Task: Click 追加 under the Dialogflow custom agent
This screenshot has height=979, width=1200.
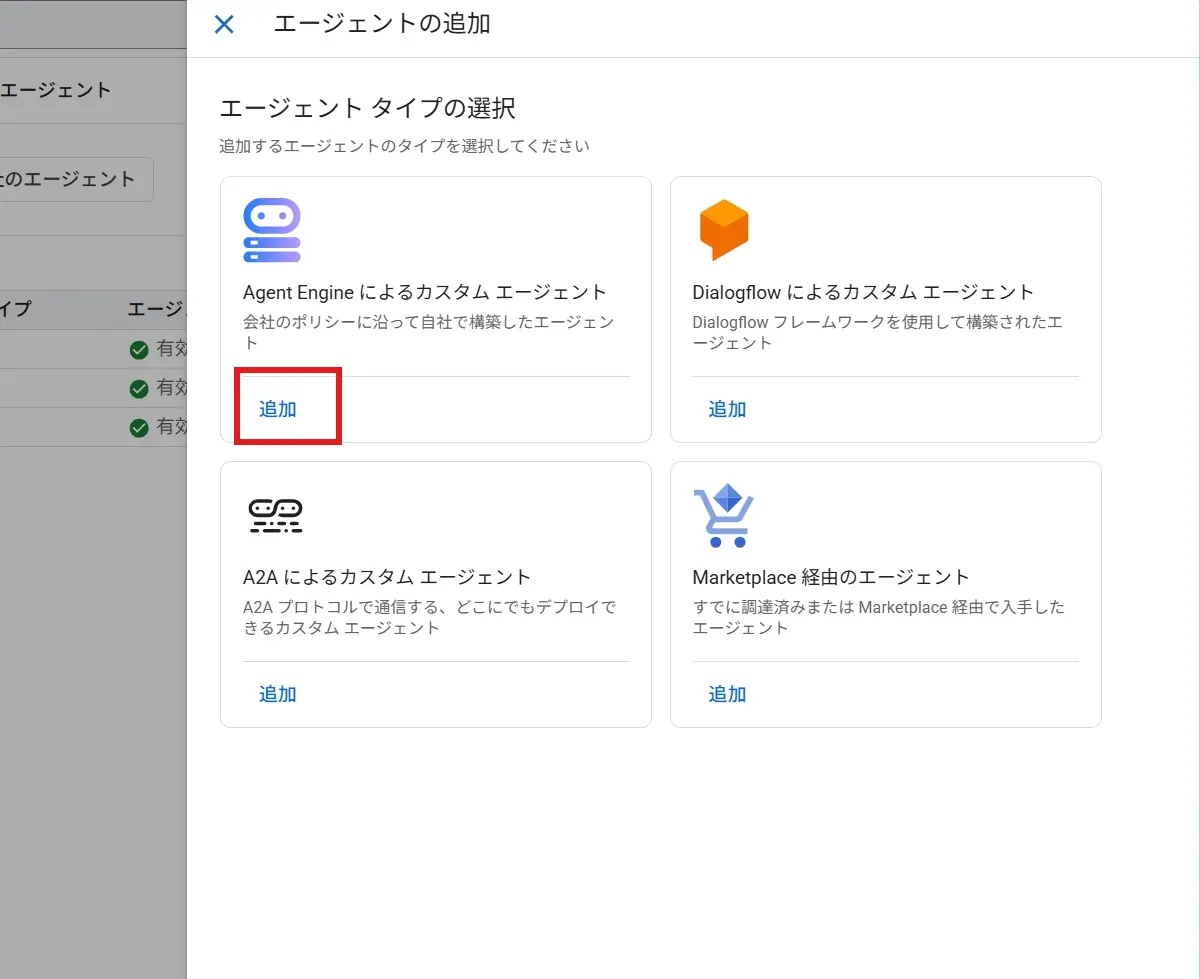Action: (x=727, y=409)
